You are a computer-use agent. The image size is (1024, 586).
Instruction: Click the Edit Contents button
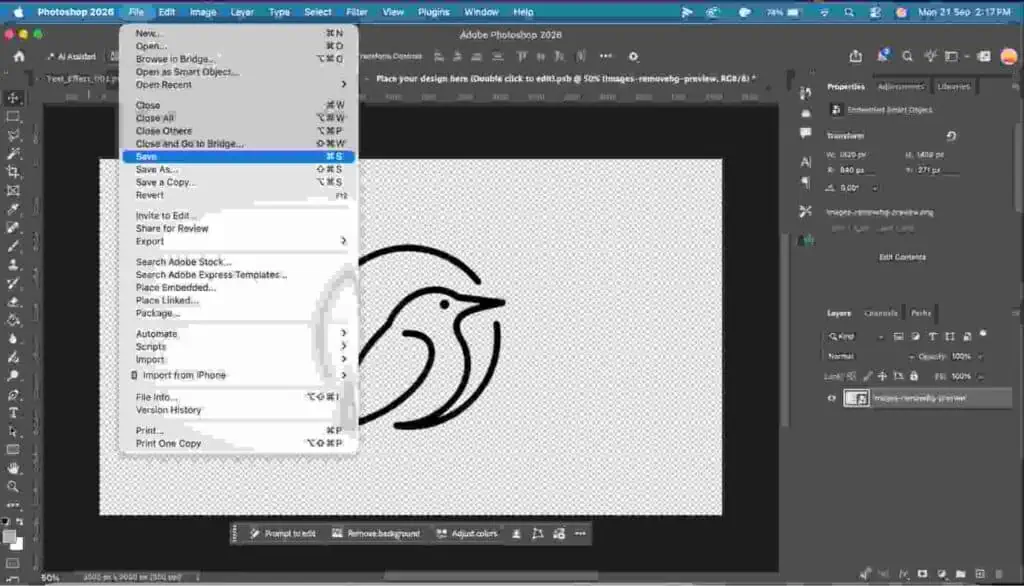tap(902, 257)
